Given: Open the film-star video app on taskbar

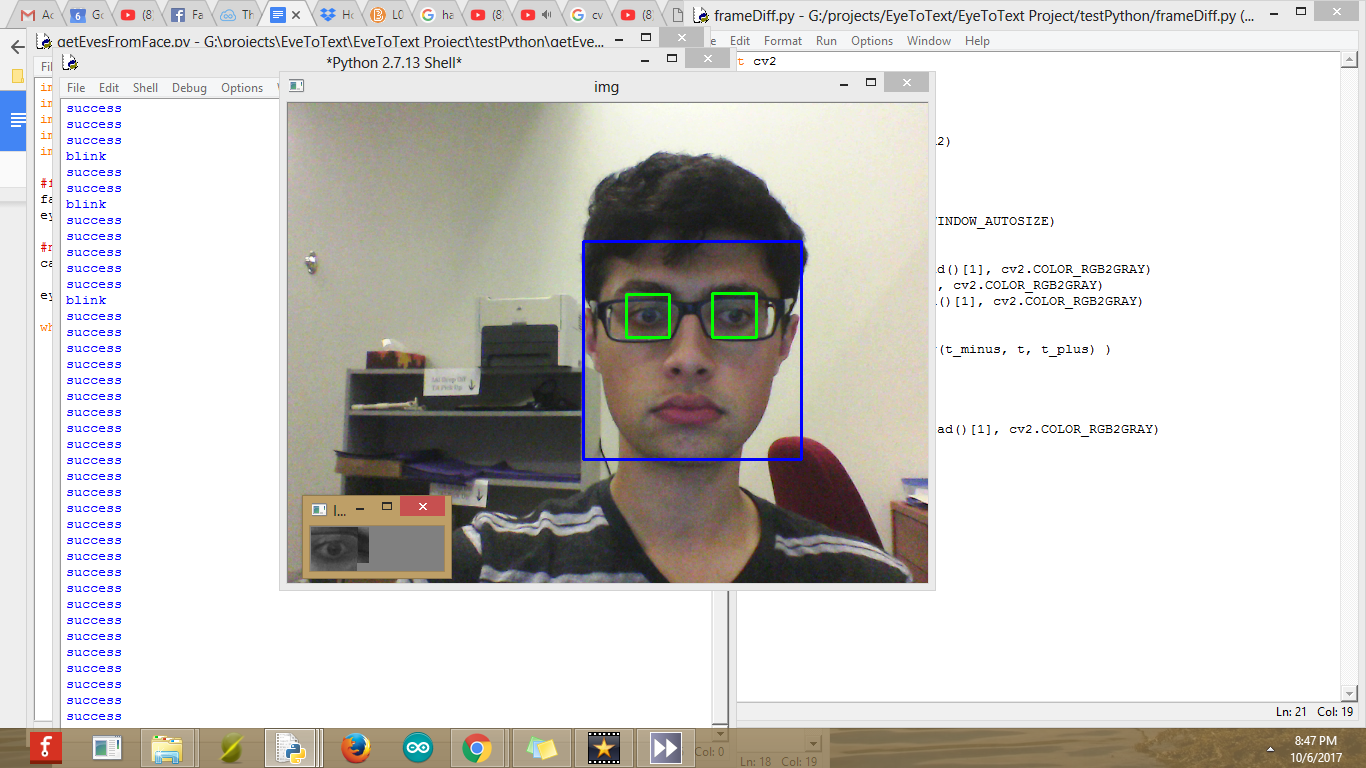Looking at the screenshot, I should click(603, 747).
